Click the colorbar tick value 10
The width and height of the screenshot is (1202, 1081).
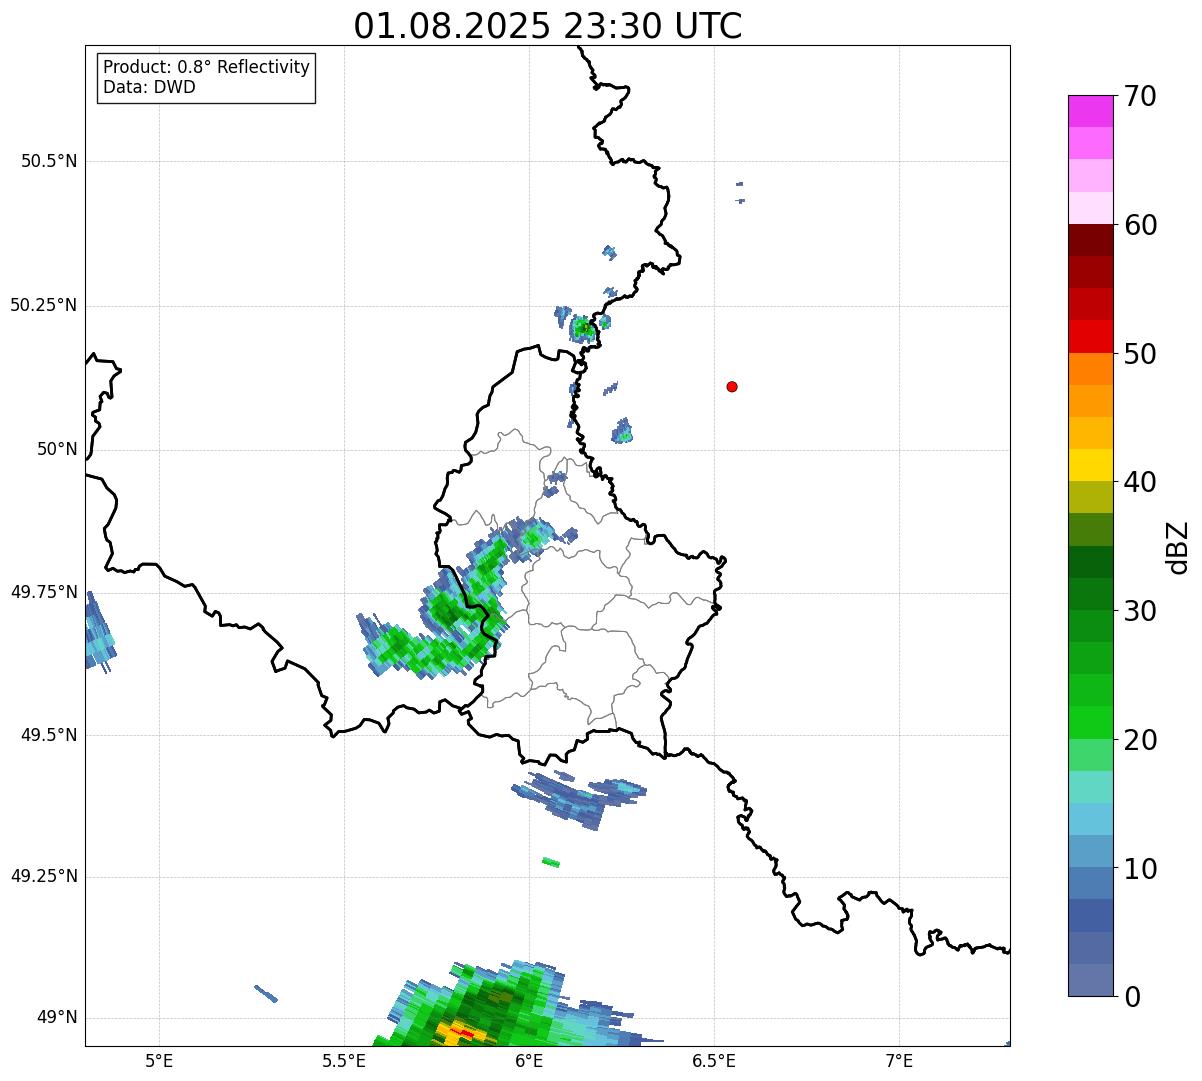coord(1140,869)
